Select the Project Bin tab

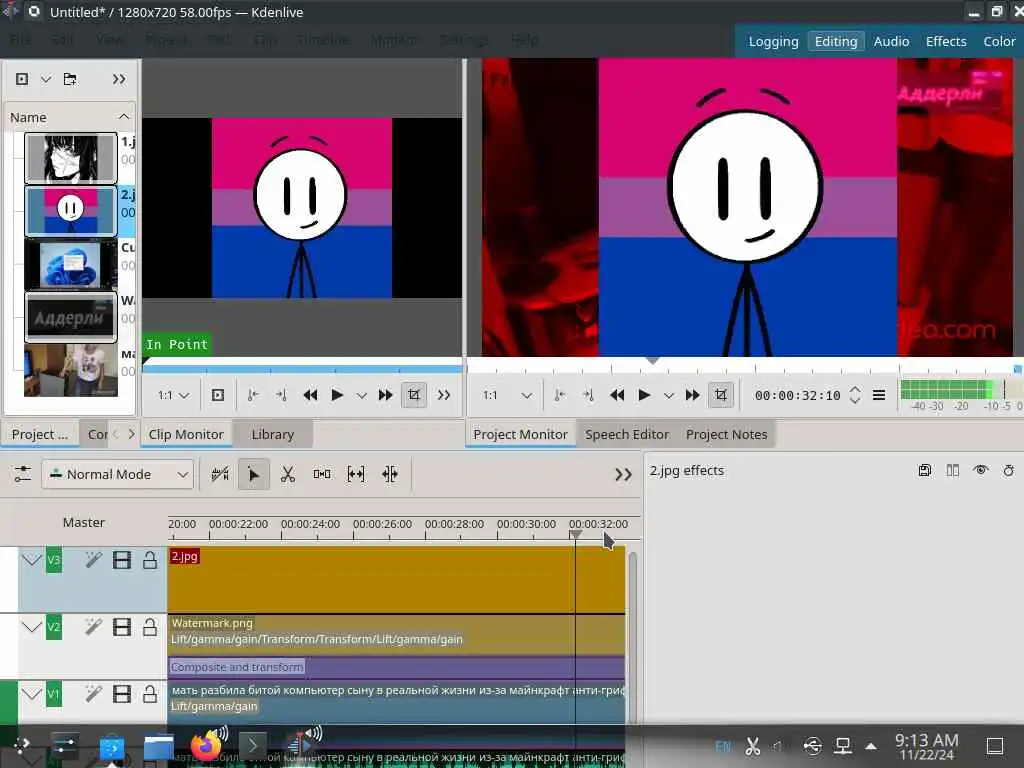tap(40, 434)
